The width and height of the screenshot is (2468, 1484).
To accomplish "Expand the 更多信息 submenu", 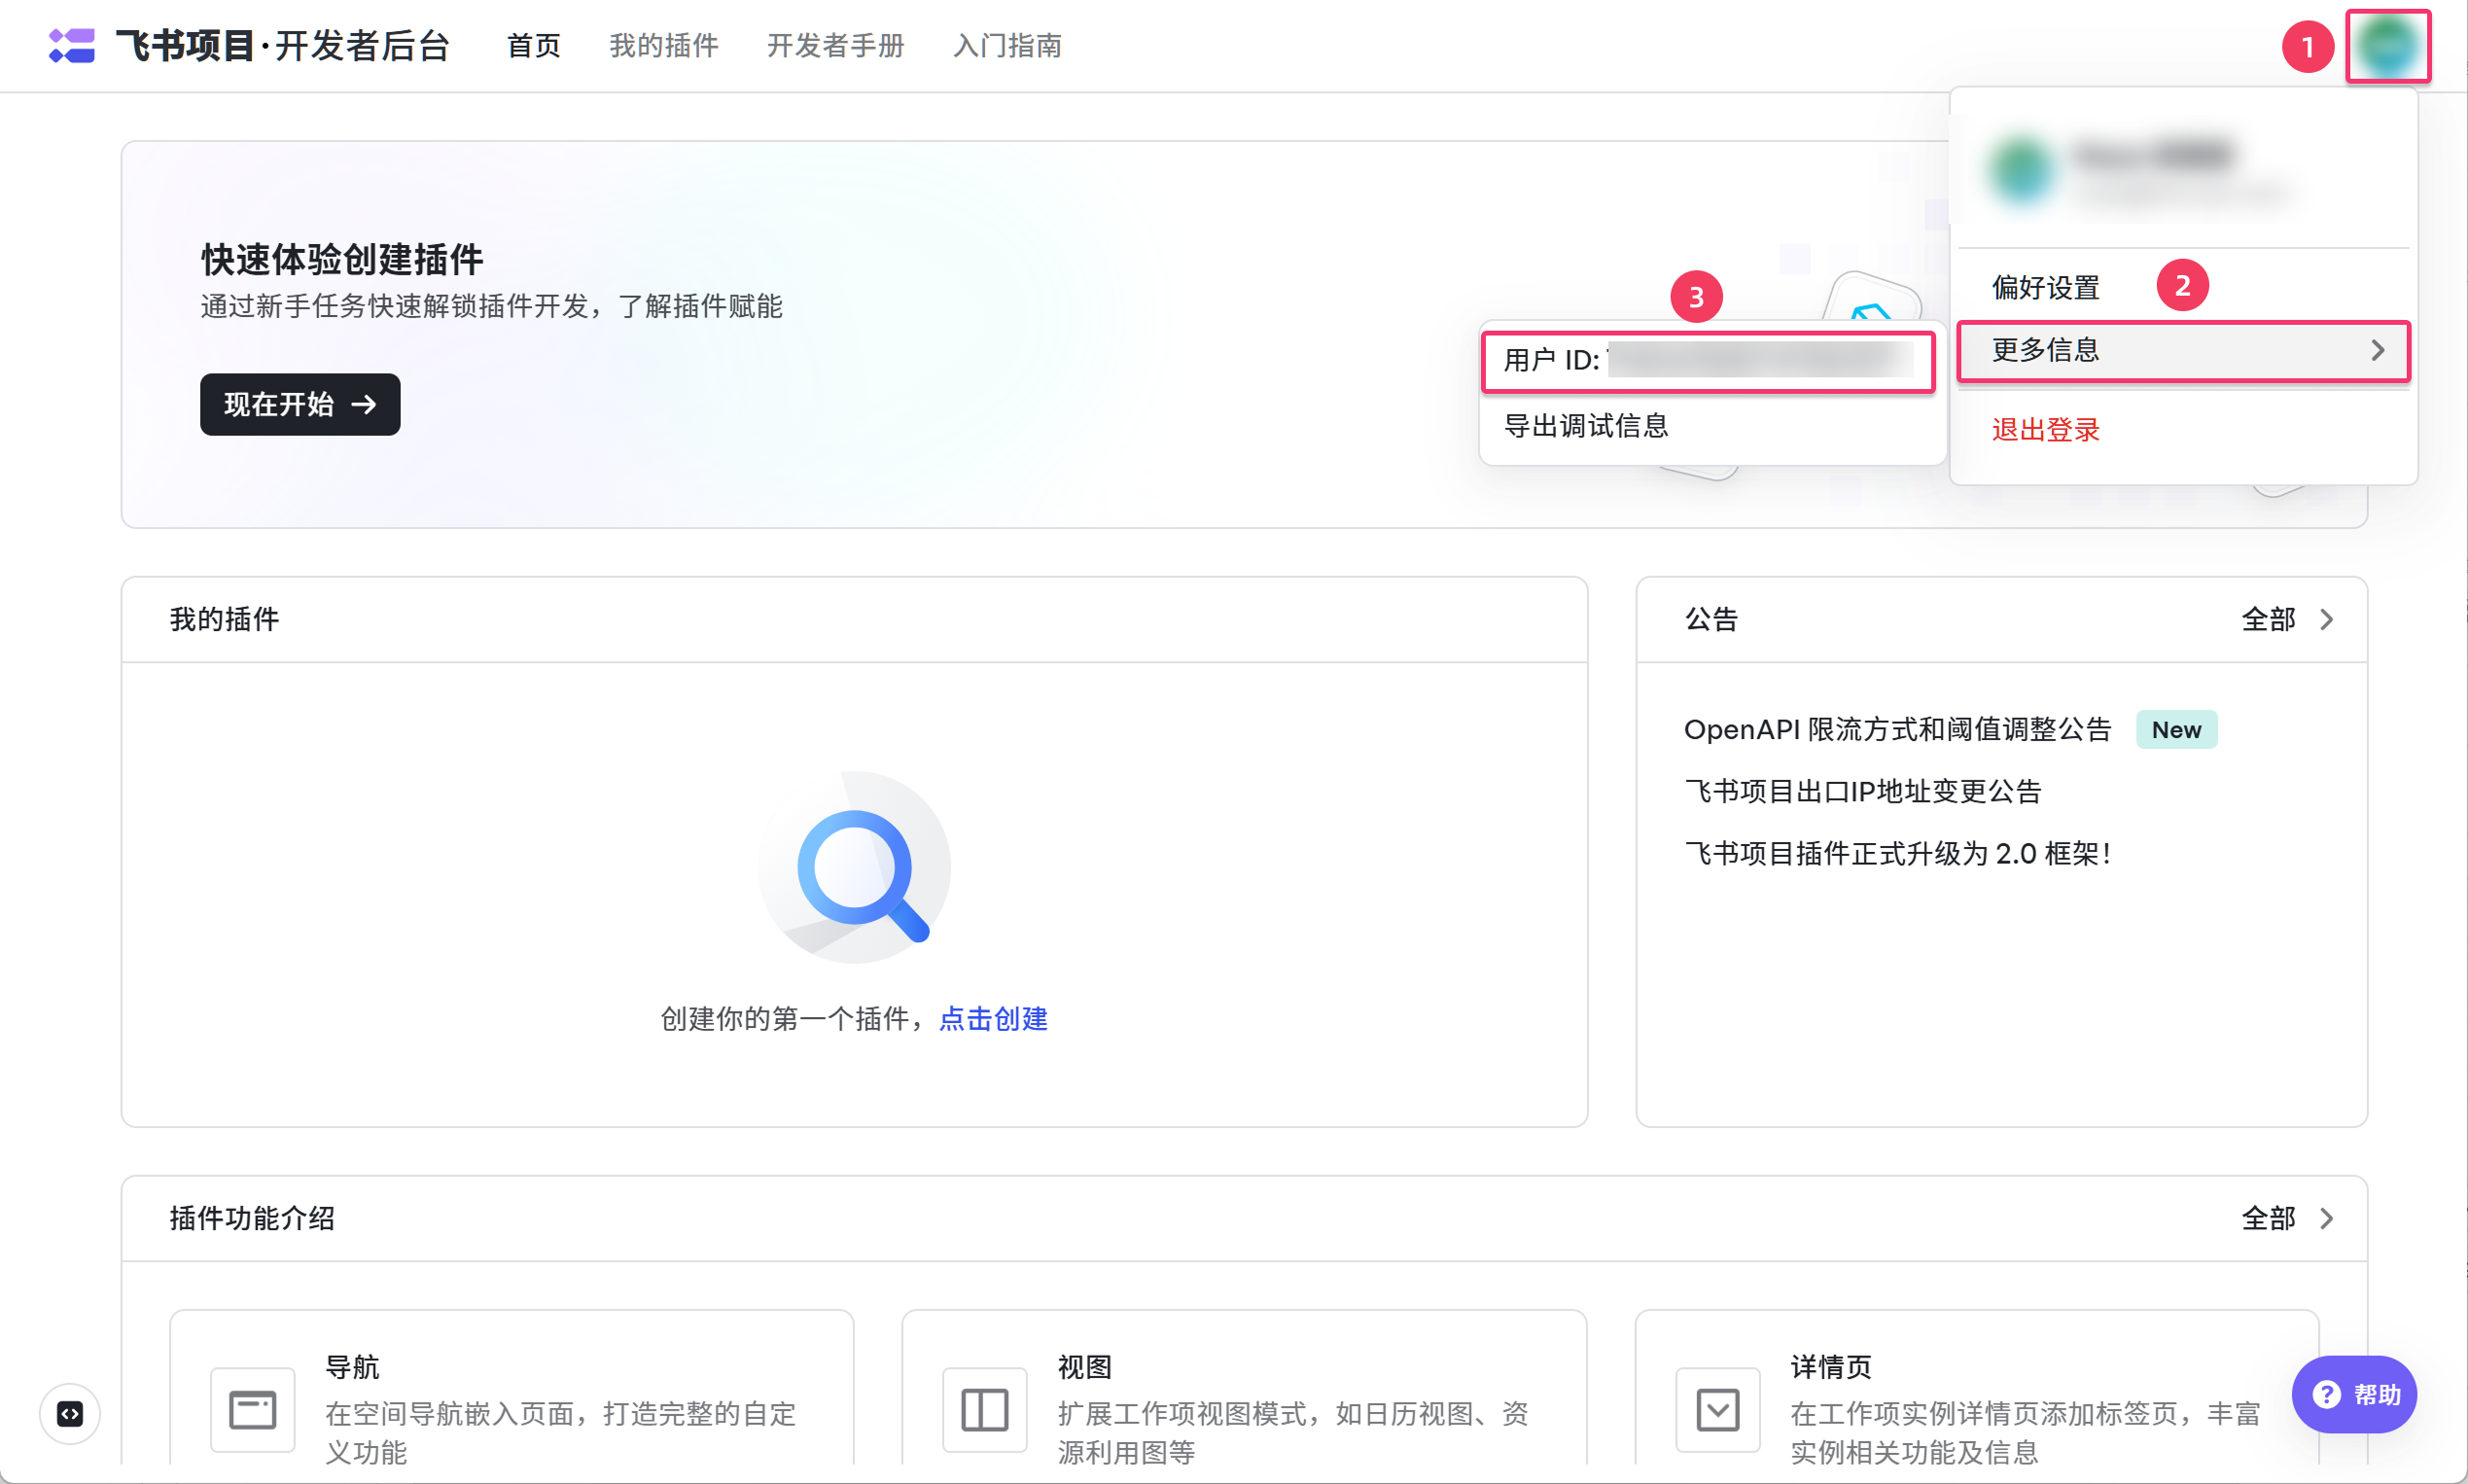I will tap(2183, 350).
